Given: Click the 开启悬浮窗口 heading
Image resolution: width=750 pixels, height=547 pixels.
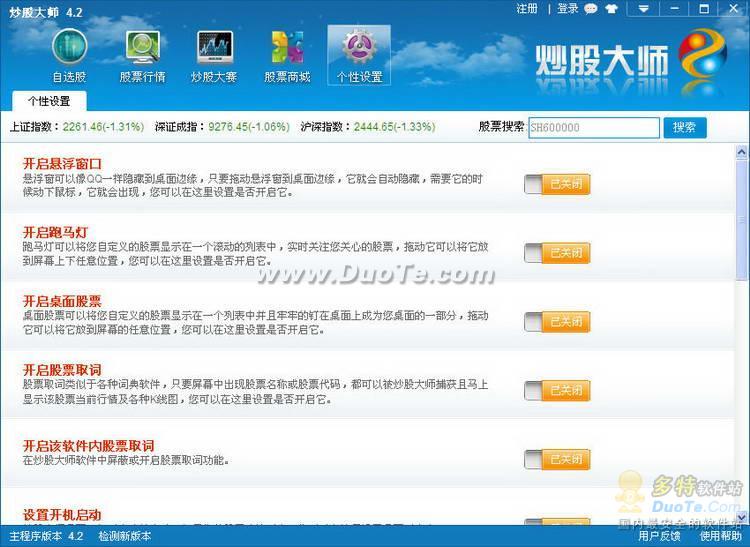Looking at the screenshot, I should (62, 164).
